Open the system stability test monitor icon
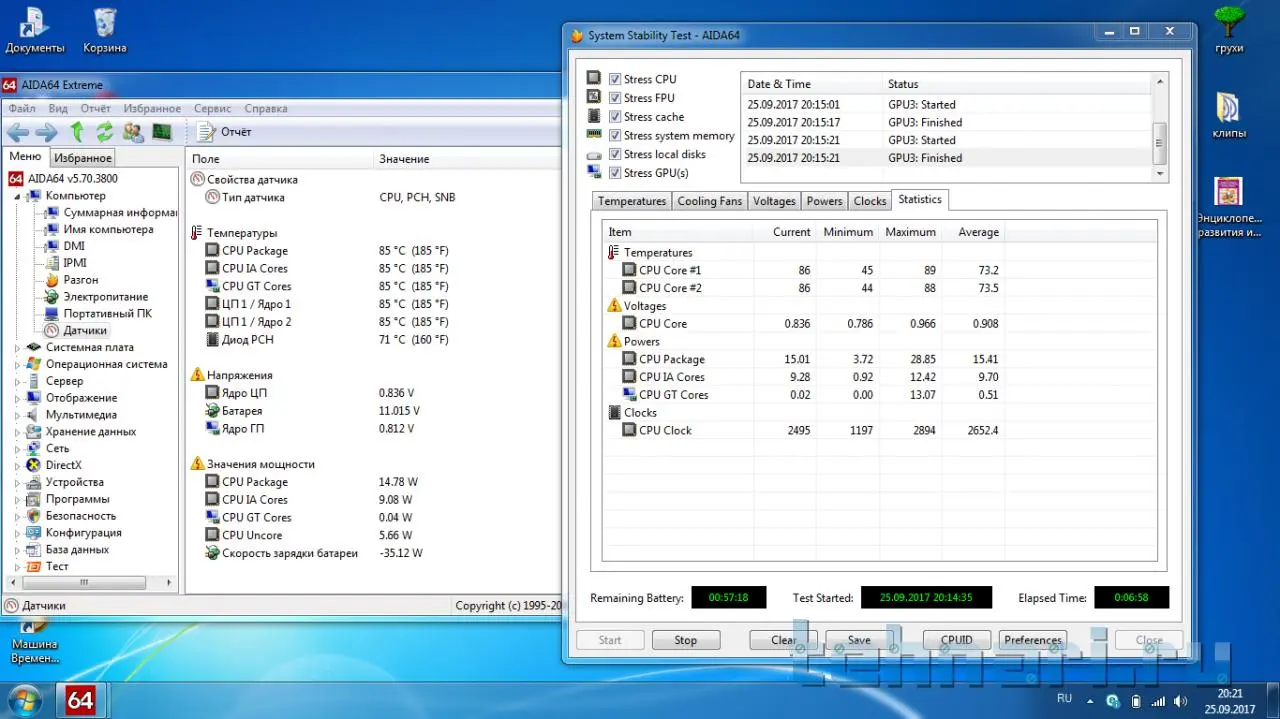 click(x=161, y=132)
